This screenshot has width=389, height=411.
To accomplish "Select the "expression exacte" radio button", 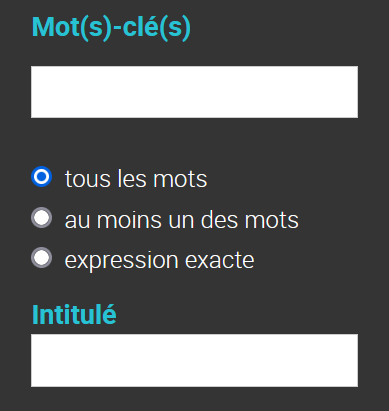I will click(42, 258).
